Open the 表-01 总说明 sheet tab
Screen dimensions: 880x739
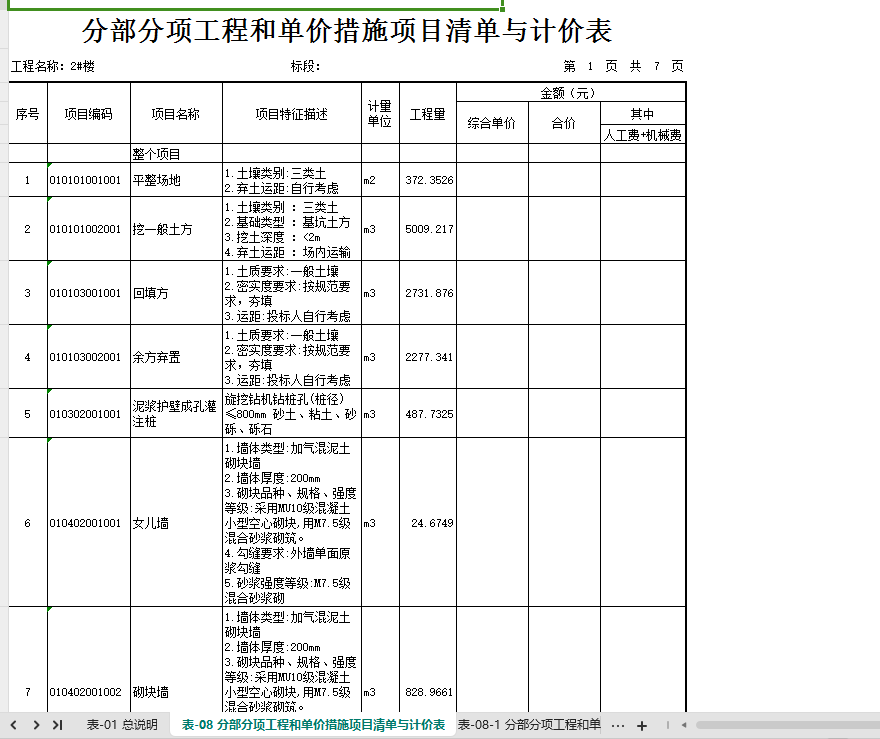pyautogui.click(x=122, y=725)
